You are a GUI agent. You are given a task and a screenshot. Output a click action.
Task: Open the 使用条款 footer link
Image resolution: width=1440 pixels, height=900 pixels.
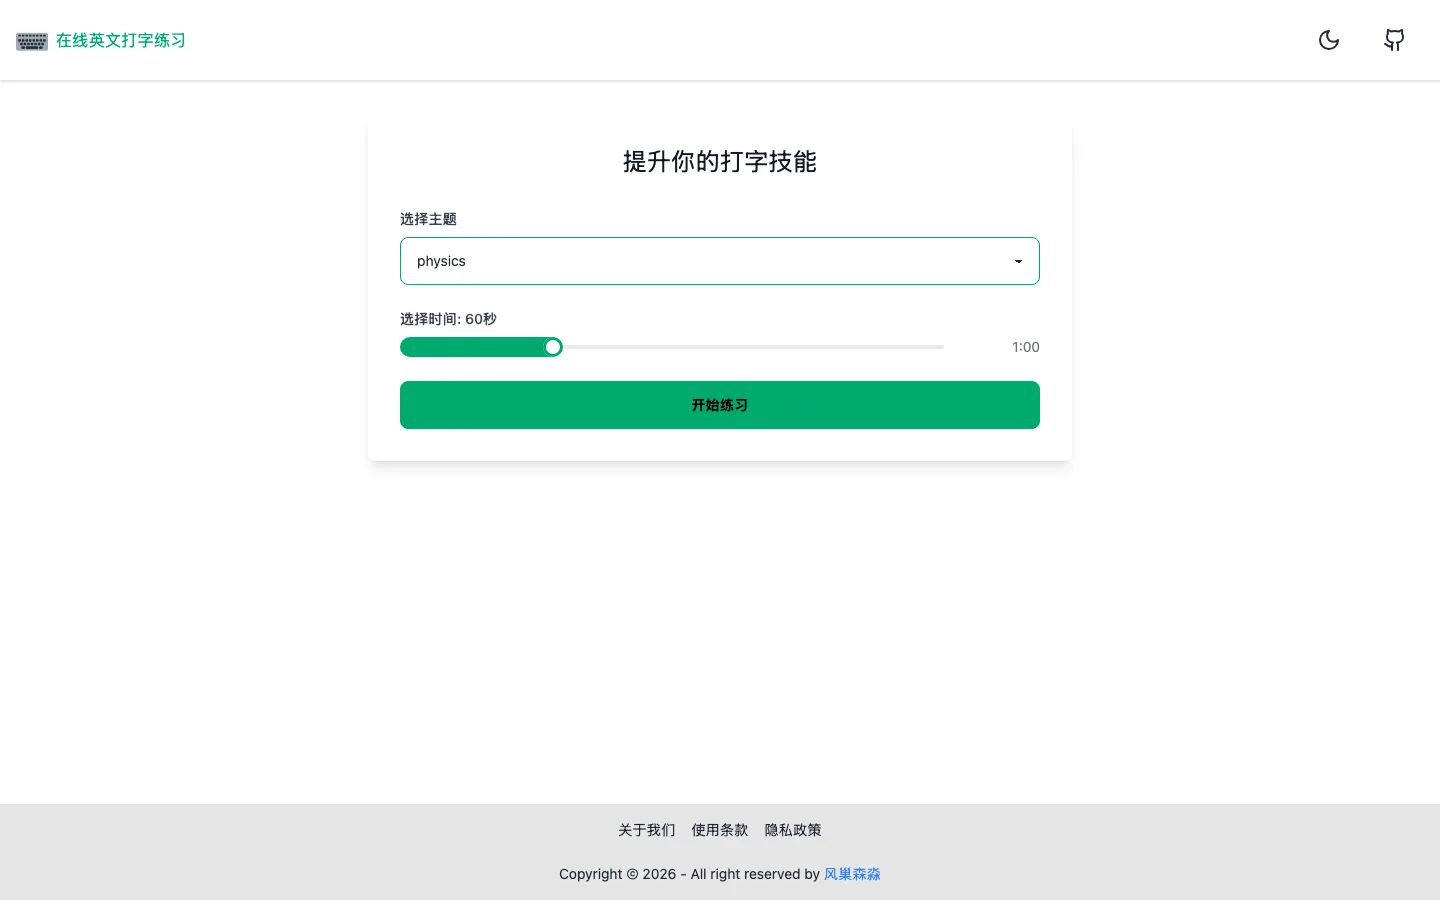pos(720,830)
